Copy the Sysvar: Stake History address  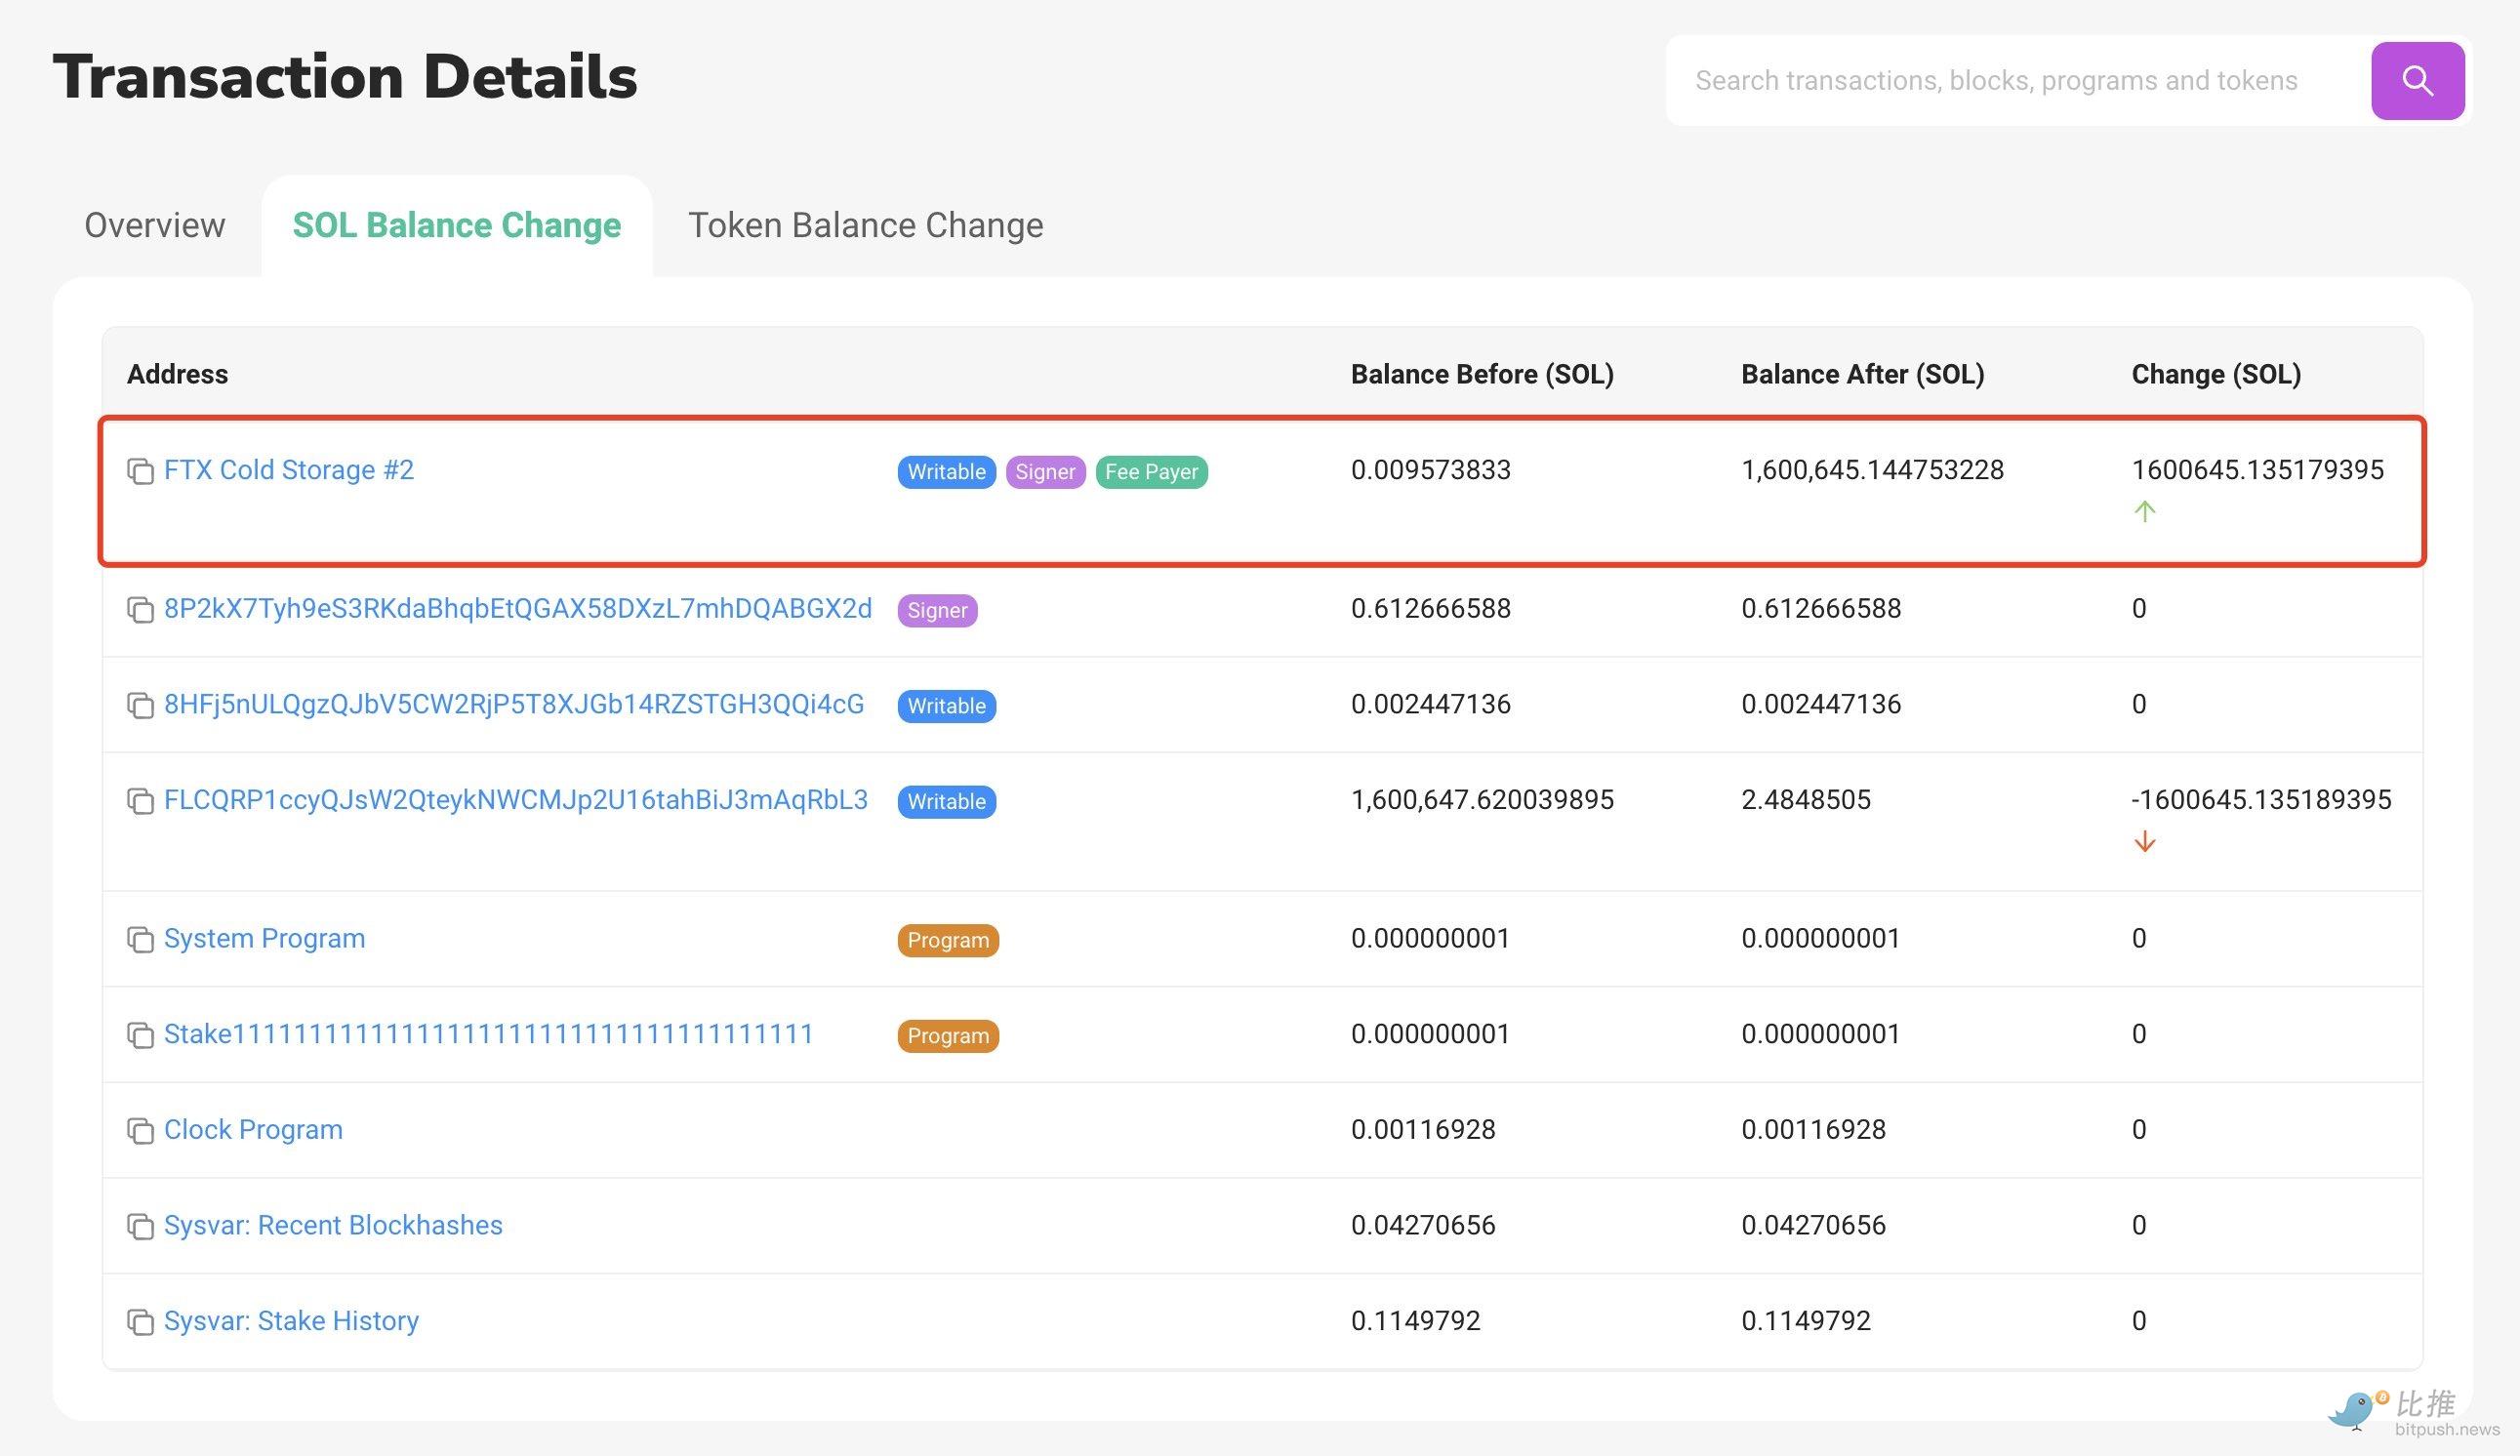pyautogui.click(x=140, y=1322)
